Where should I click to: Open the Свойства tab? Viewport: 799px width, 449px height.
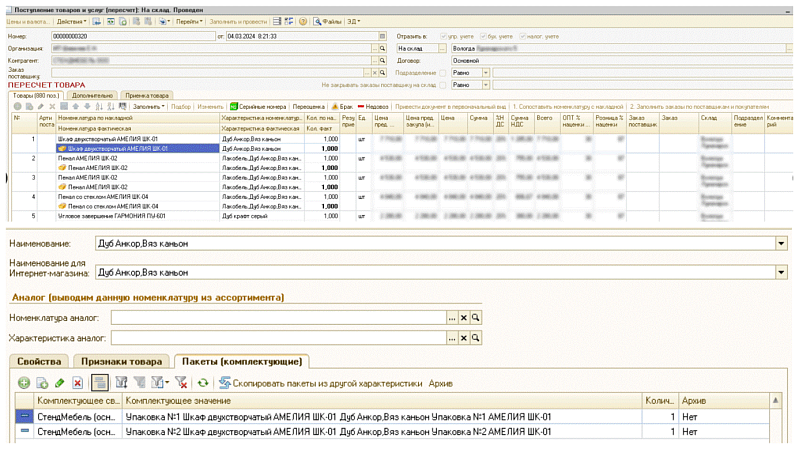point(39,361)
